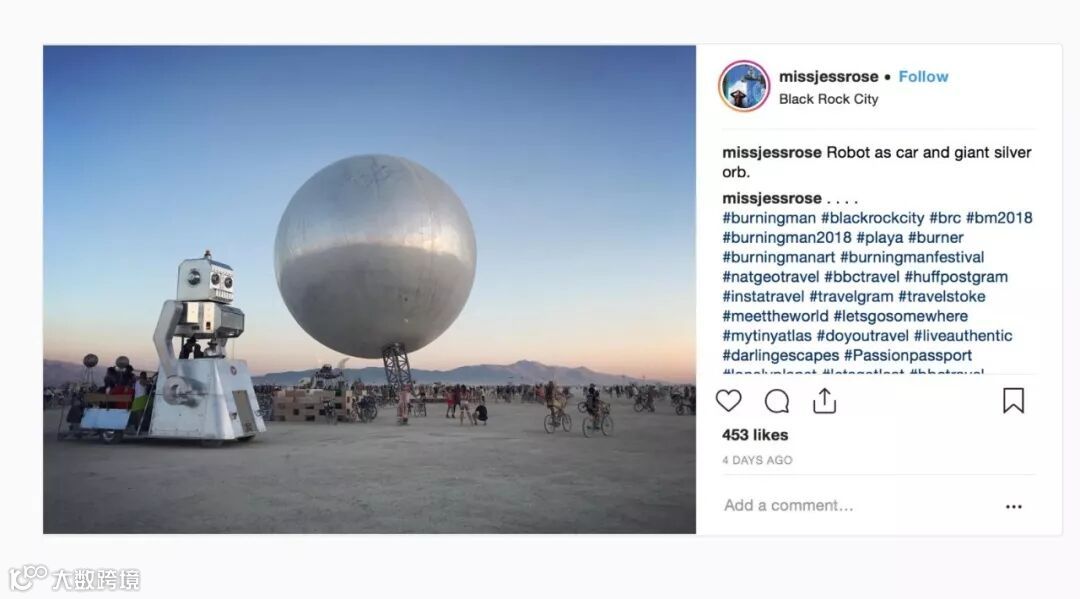1080x599 pixels.
Task: View the 453 likes list
Action: [755, 435]
